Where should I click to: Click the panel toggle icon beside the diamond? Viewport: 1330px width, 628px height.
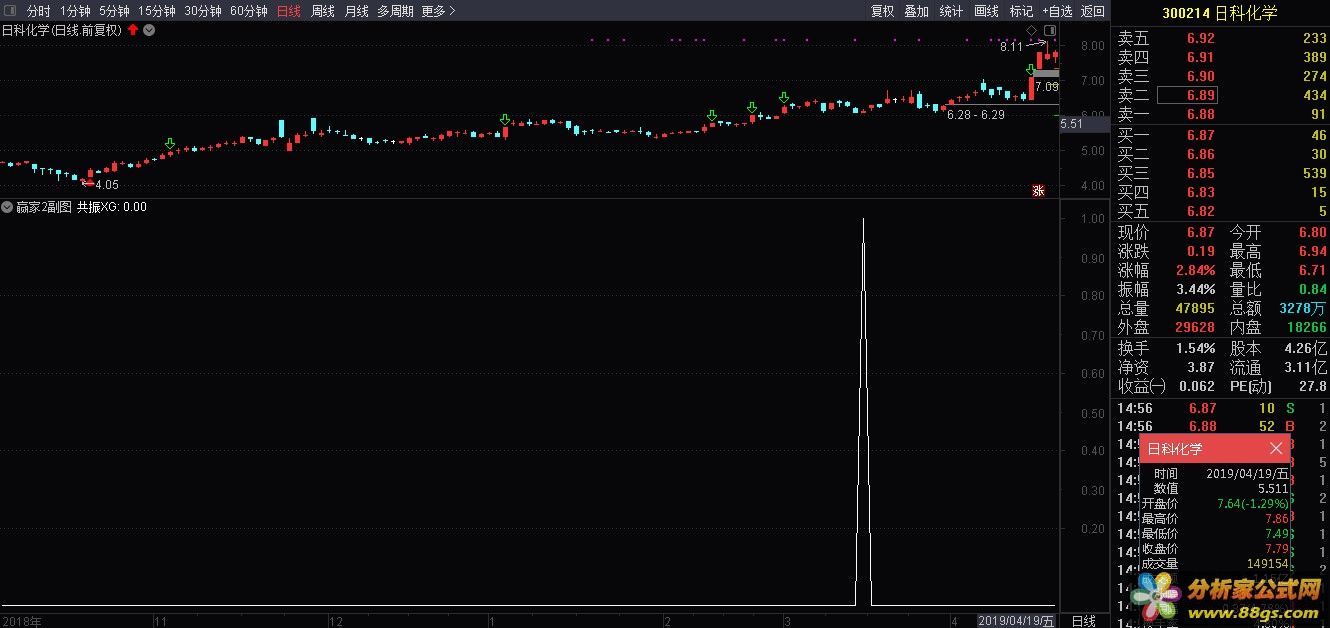(x=1050, y=31)
